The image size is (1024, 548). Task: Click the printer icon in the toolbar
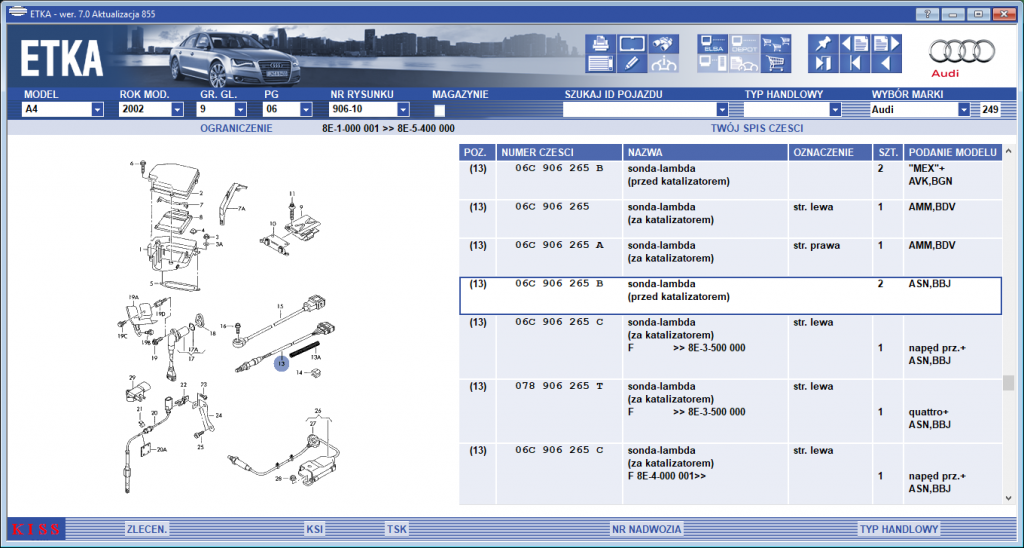[x=600, y=44]
